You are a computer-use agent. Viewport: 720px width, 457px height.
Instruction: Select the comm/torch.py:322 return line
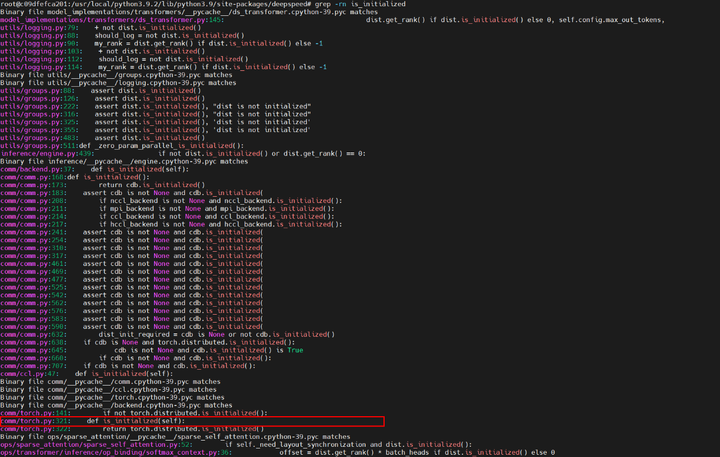tap(132, 429)
